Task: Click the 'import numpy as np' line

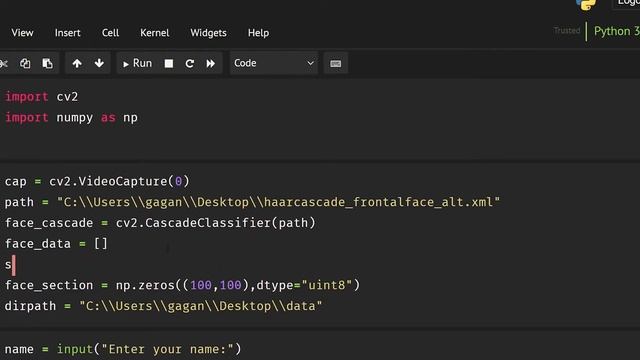Action: 71,118
